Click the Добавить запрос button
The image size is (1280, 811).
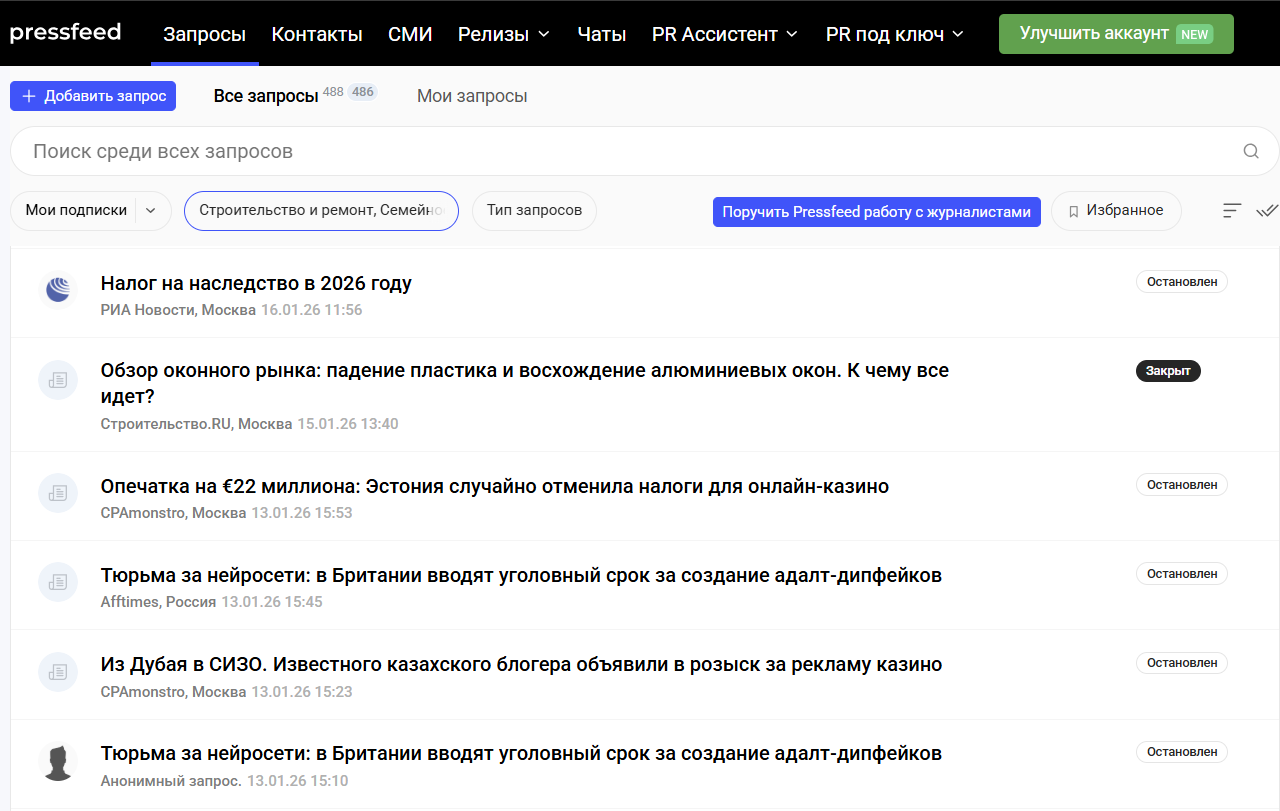[93, 96]
